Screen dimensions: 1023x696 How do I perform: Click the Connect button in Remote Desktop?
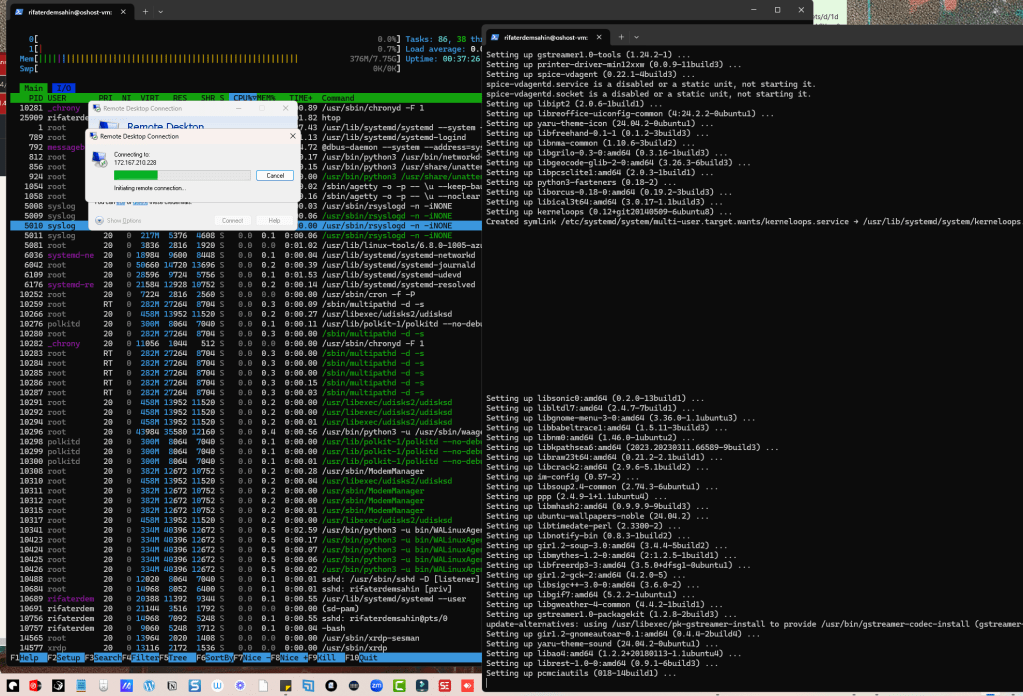tap(232, 220)
